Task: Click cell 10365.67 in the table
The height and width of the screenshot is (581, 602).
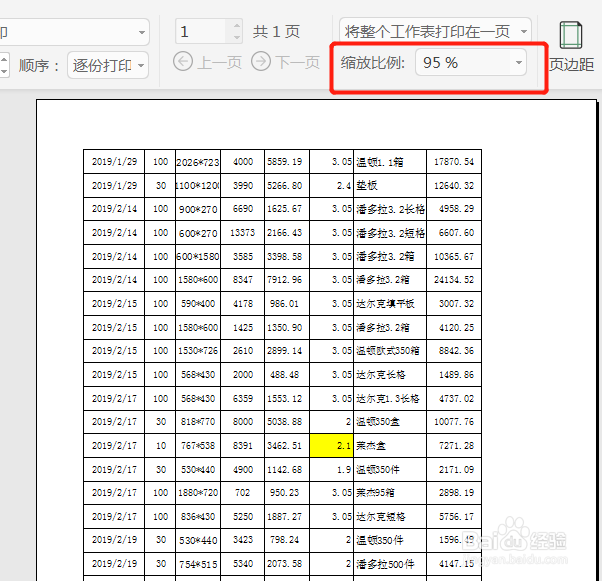Action: coord(454,256)
